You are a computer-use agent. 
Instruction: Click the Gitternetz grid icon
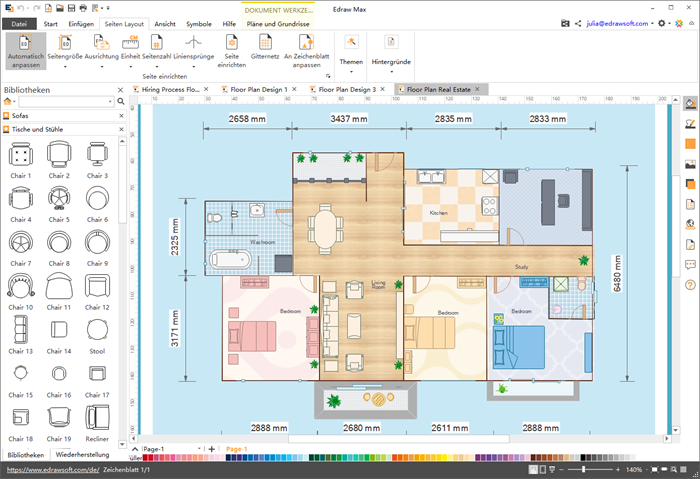[266, 42]
